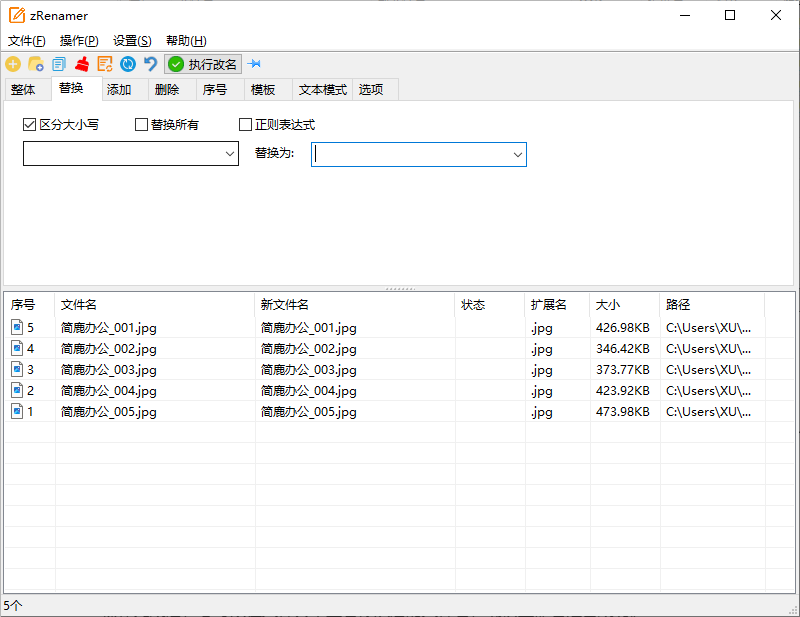This screenshot has height=617, width=800.
Task: Click the orange edit list icon
Action: click(x=105, y=64)
